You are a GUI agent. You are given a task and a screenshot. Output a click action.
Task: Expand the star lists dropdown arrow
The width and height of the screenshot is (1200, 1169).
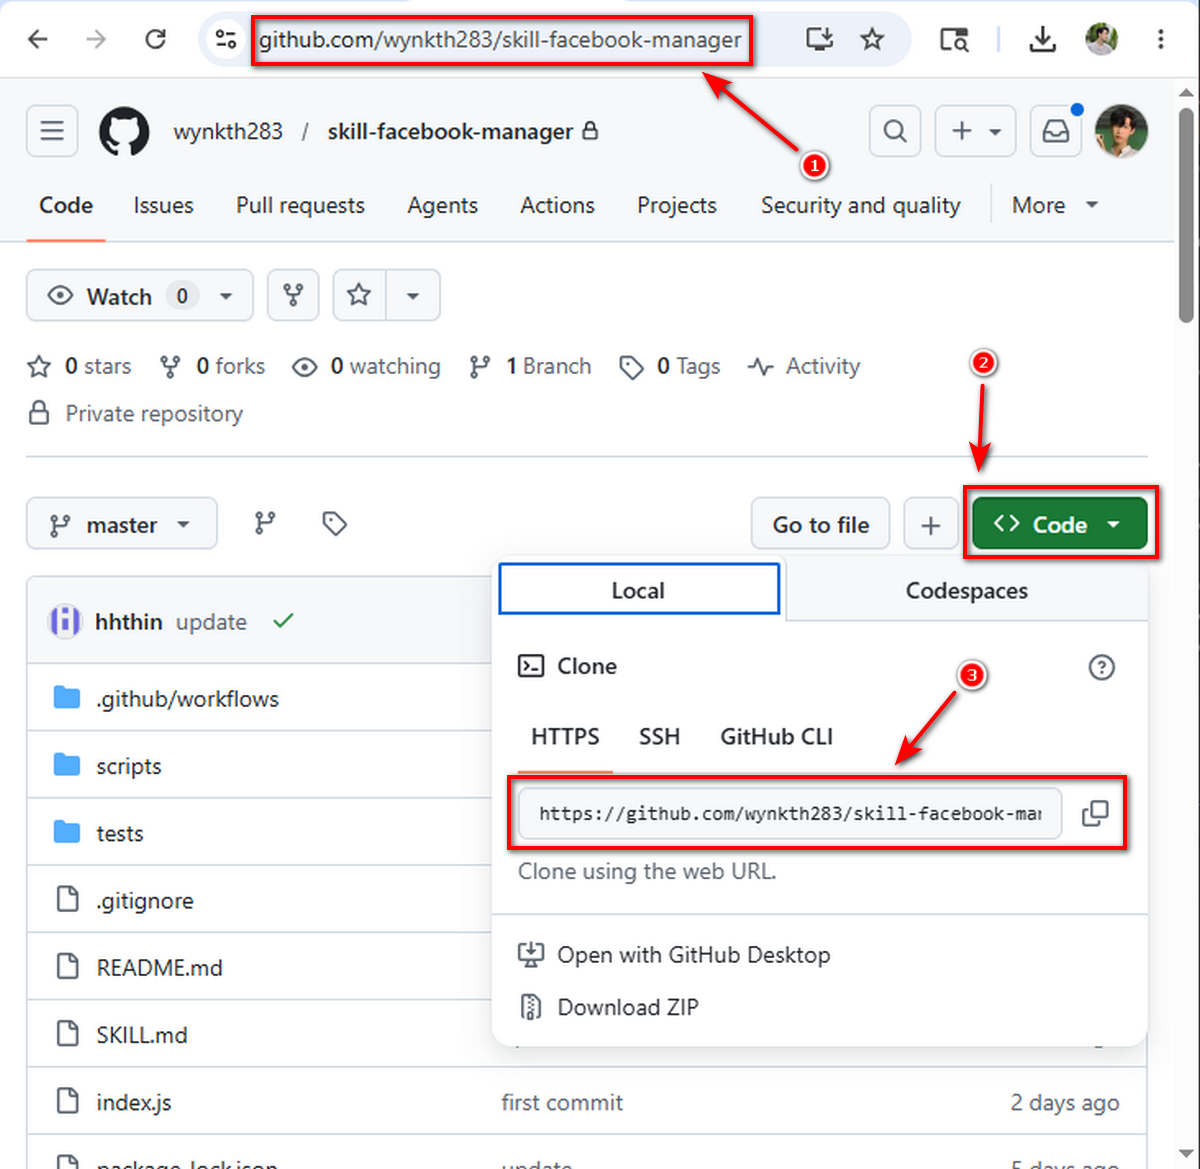tap(412, 295)
